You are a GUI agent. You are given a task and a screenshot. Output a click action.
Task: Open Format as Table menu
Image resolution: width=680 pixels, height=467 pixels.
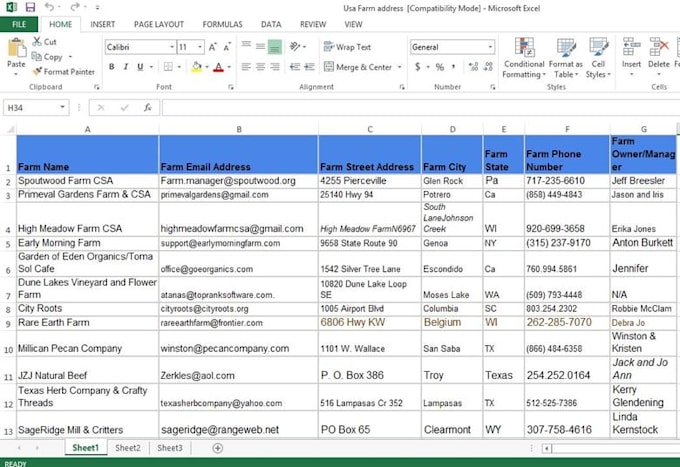pyautogui.click(x=566, y=58)
